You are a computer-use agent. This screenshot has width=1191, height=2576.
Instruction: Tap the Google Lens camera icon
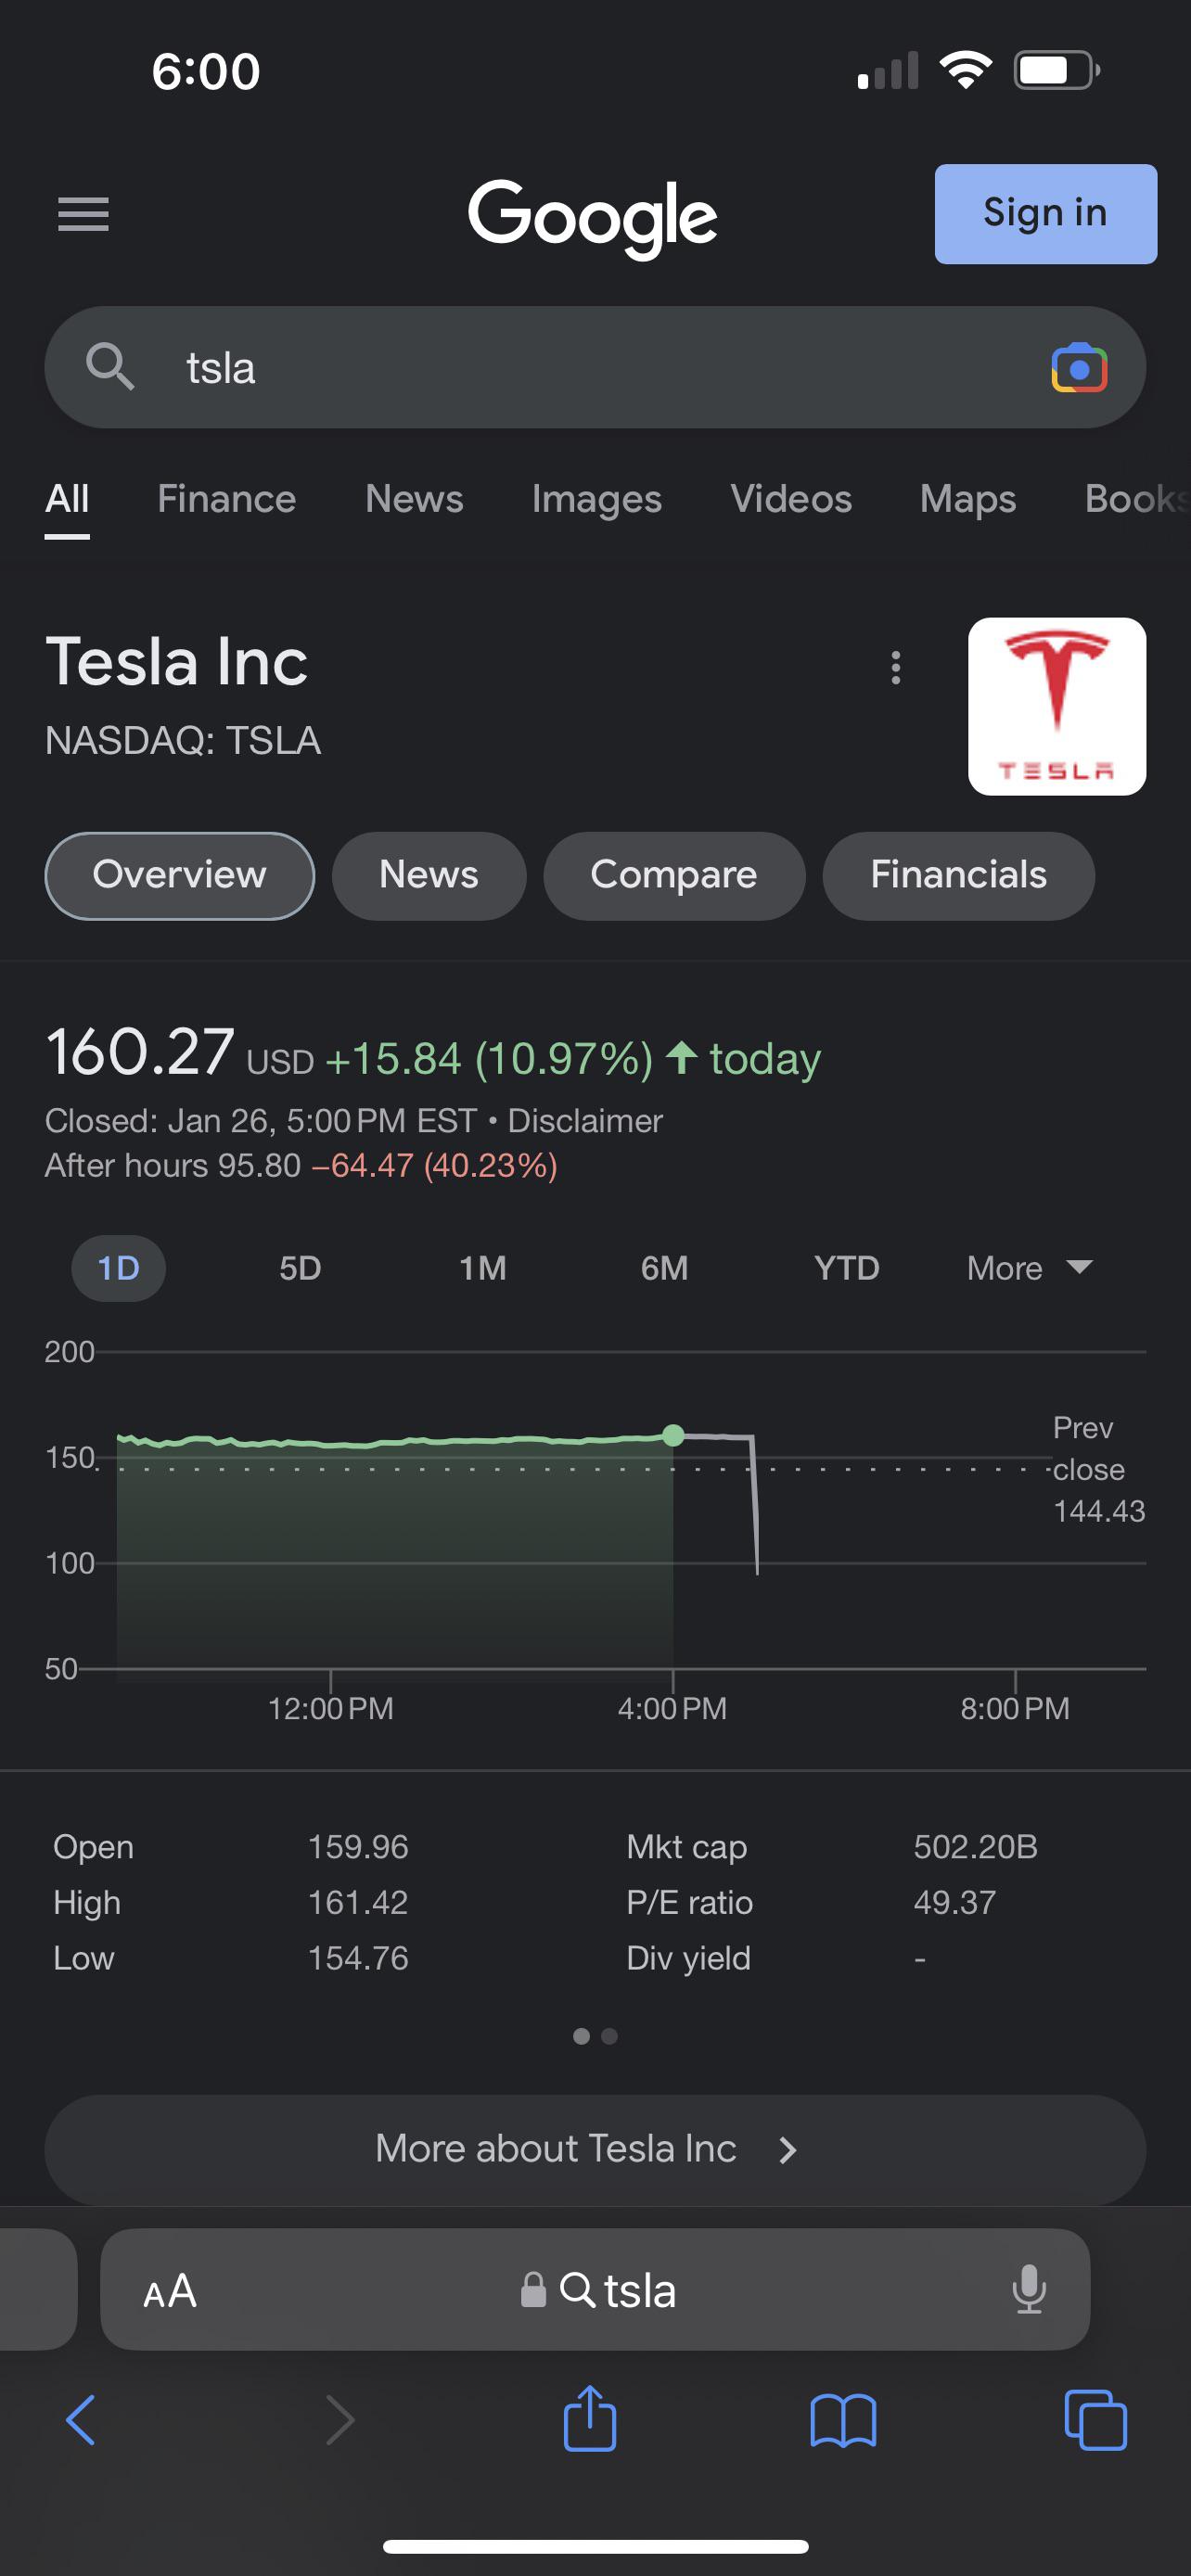click(1078, 369)
